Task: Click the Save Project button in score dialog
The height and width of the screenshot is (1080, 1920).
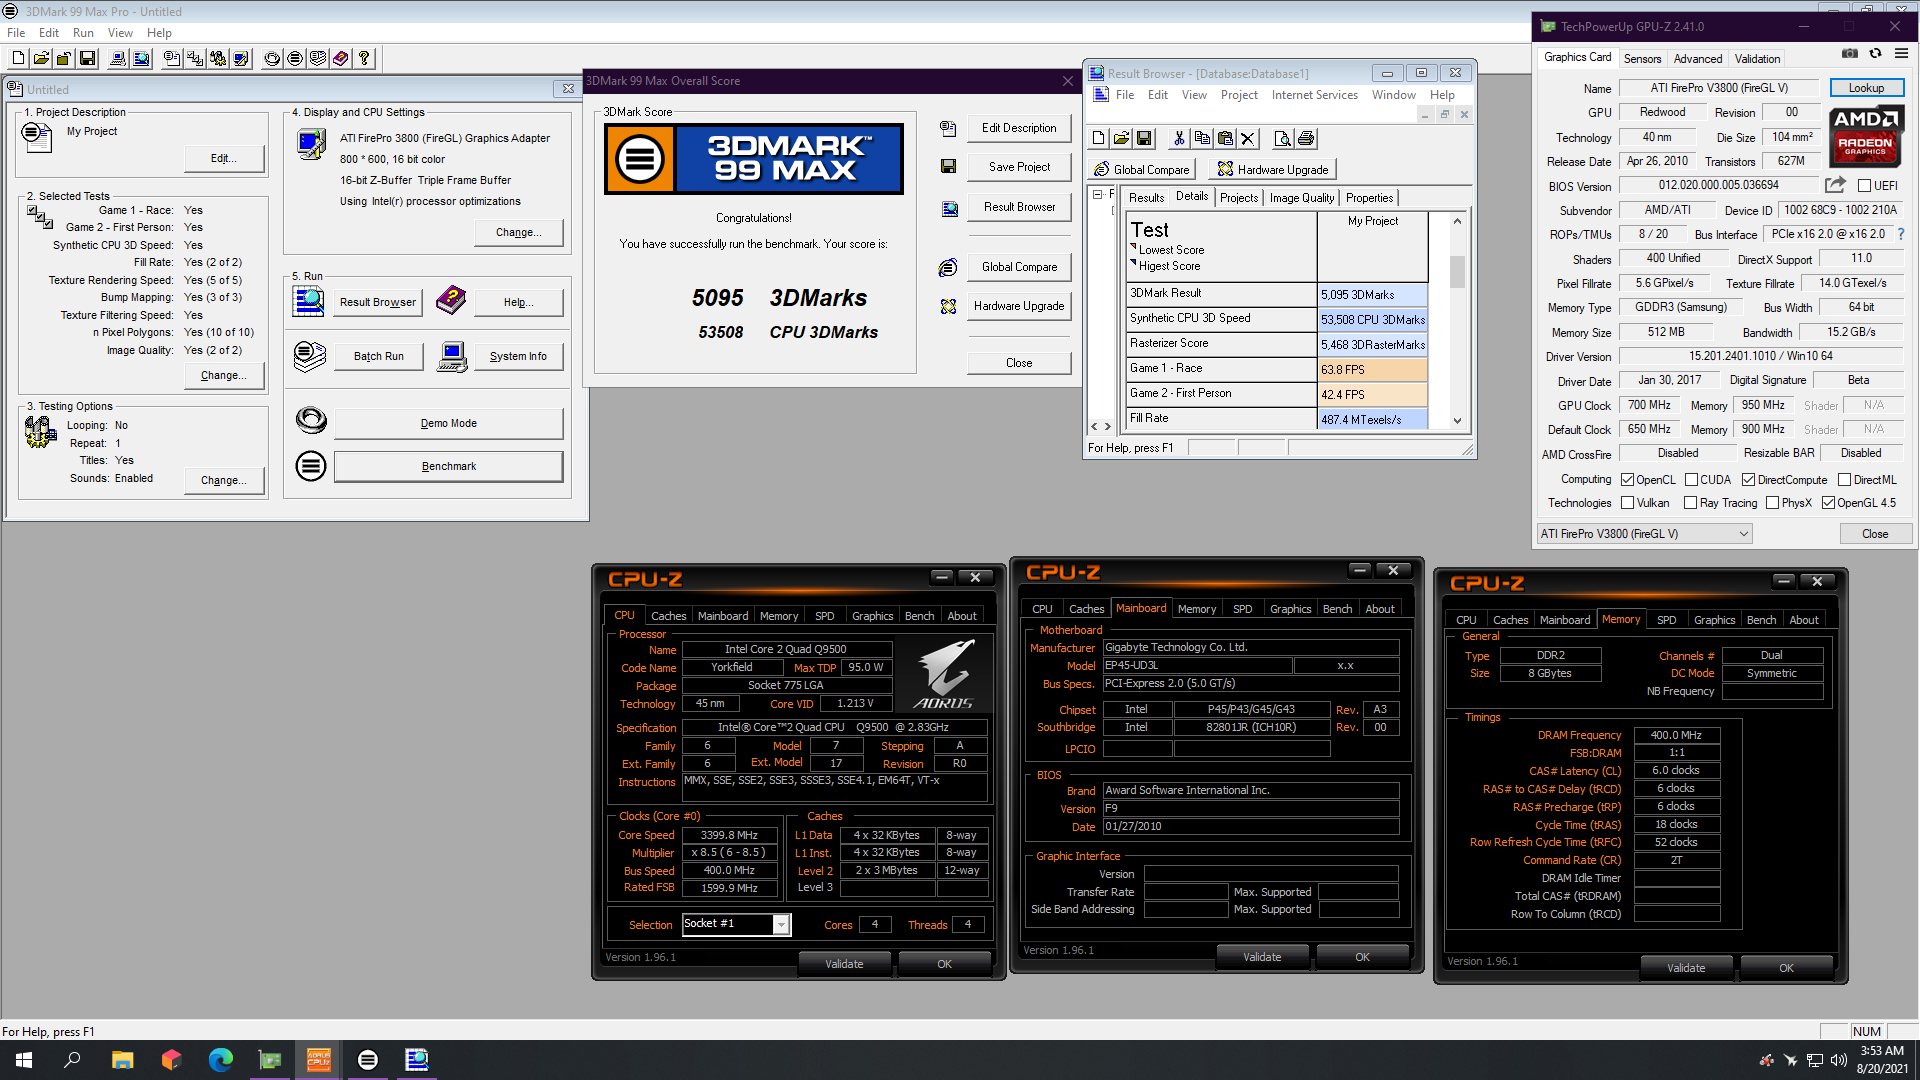Action: (x=1019, y=167)
